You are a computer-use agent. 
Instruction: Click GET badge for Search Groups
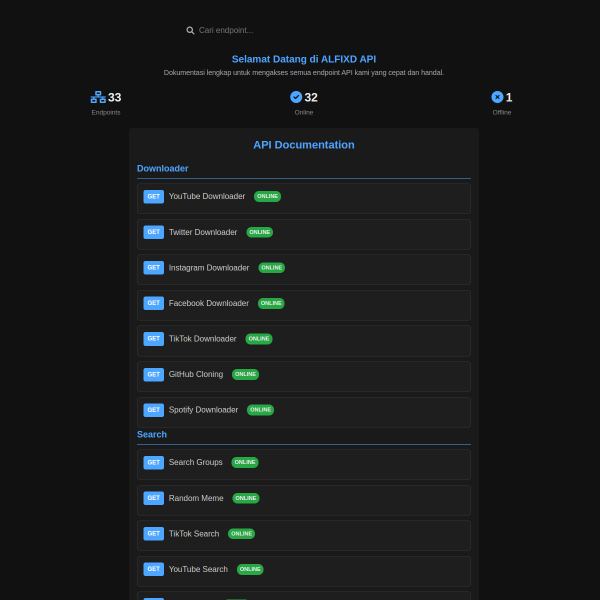click(x=153, y=463)
